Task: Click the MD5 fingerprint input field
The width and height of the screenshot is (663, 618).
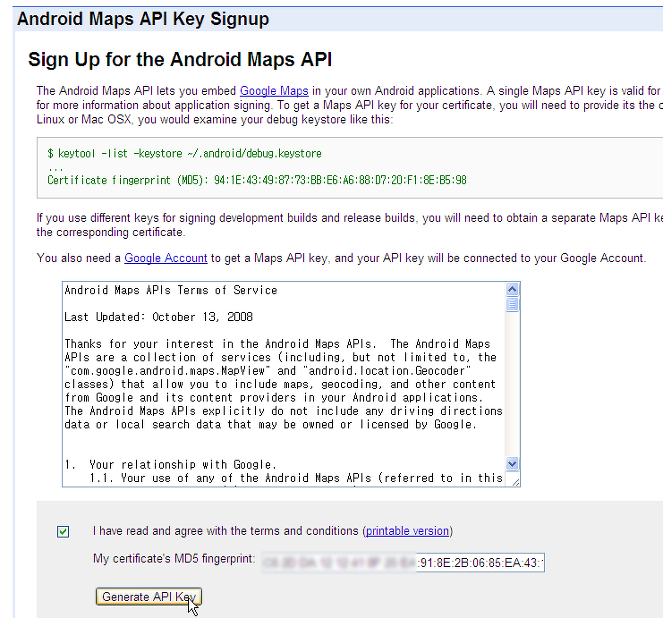Action: coord(402,563)
